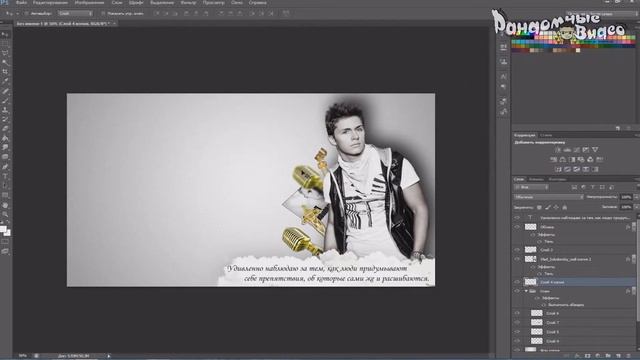640x360 pixels.
Task: Select the Clone Stamp tool
Action: click(x=5, y=110)
